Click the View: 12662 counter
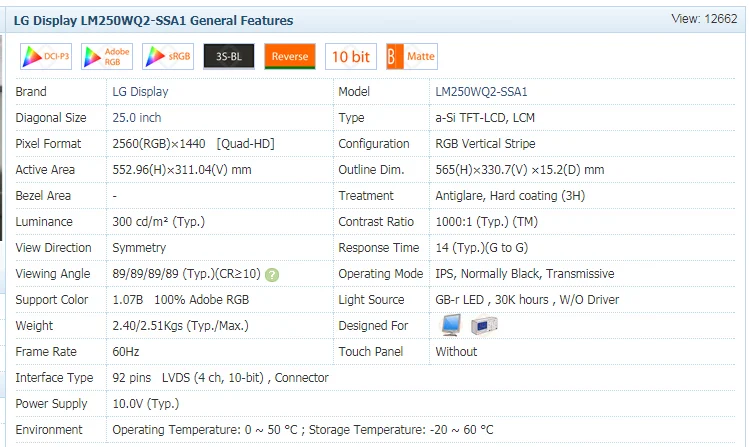The height and width of the screenshot is (447, 749). 704,19
